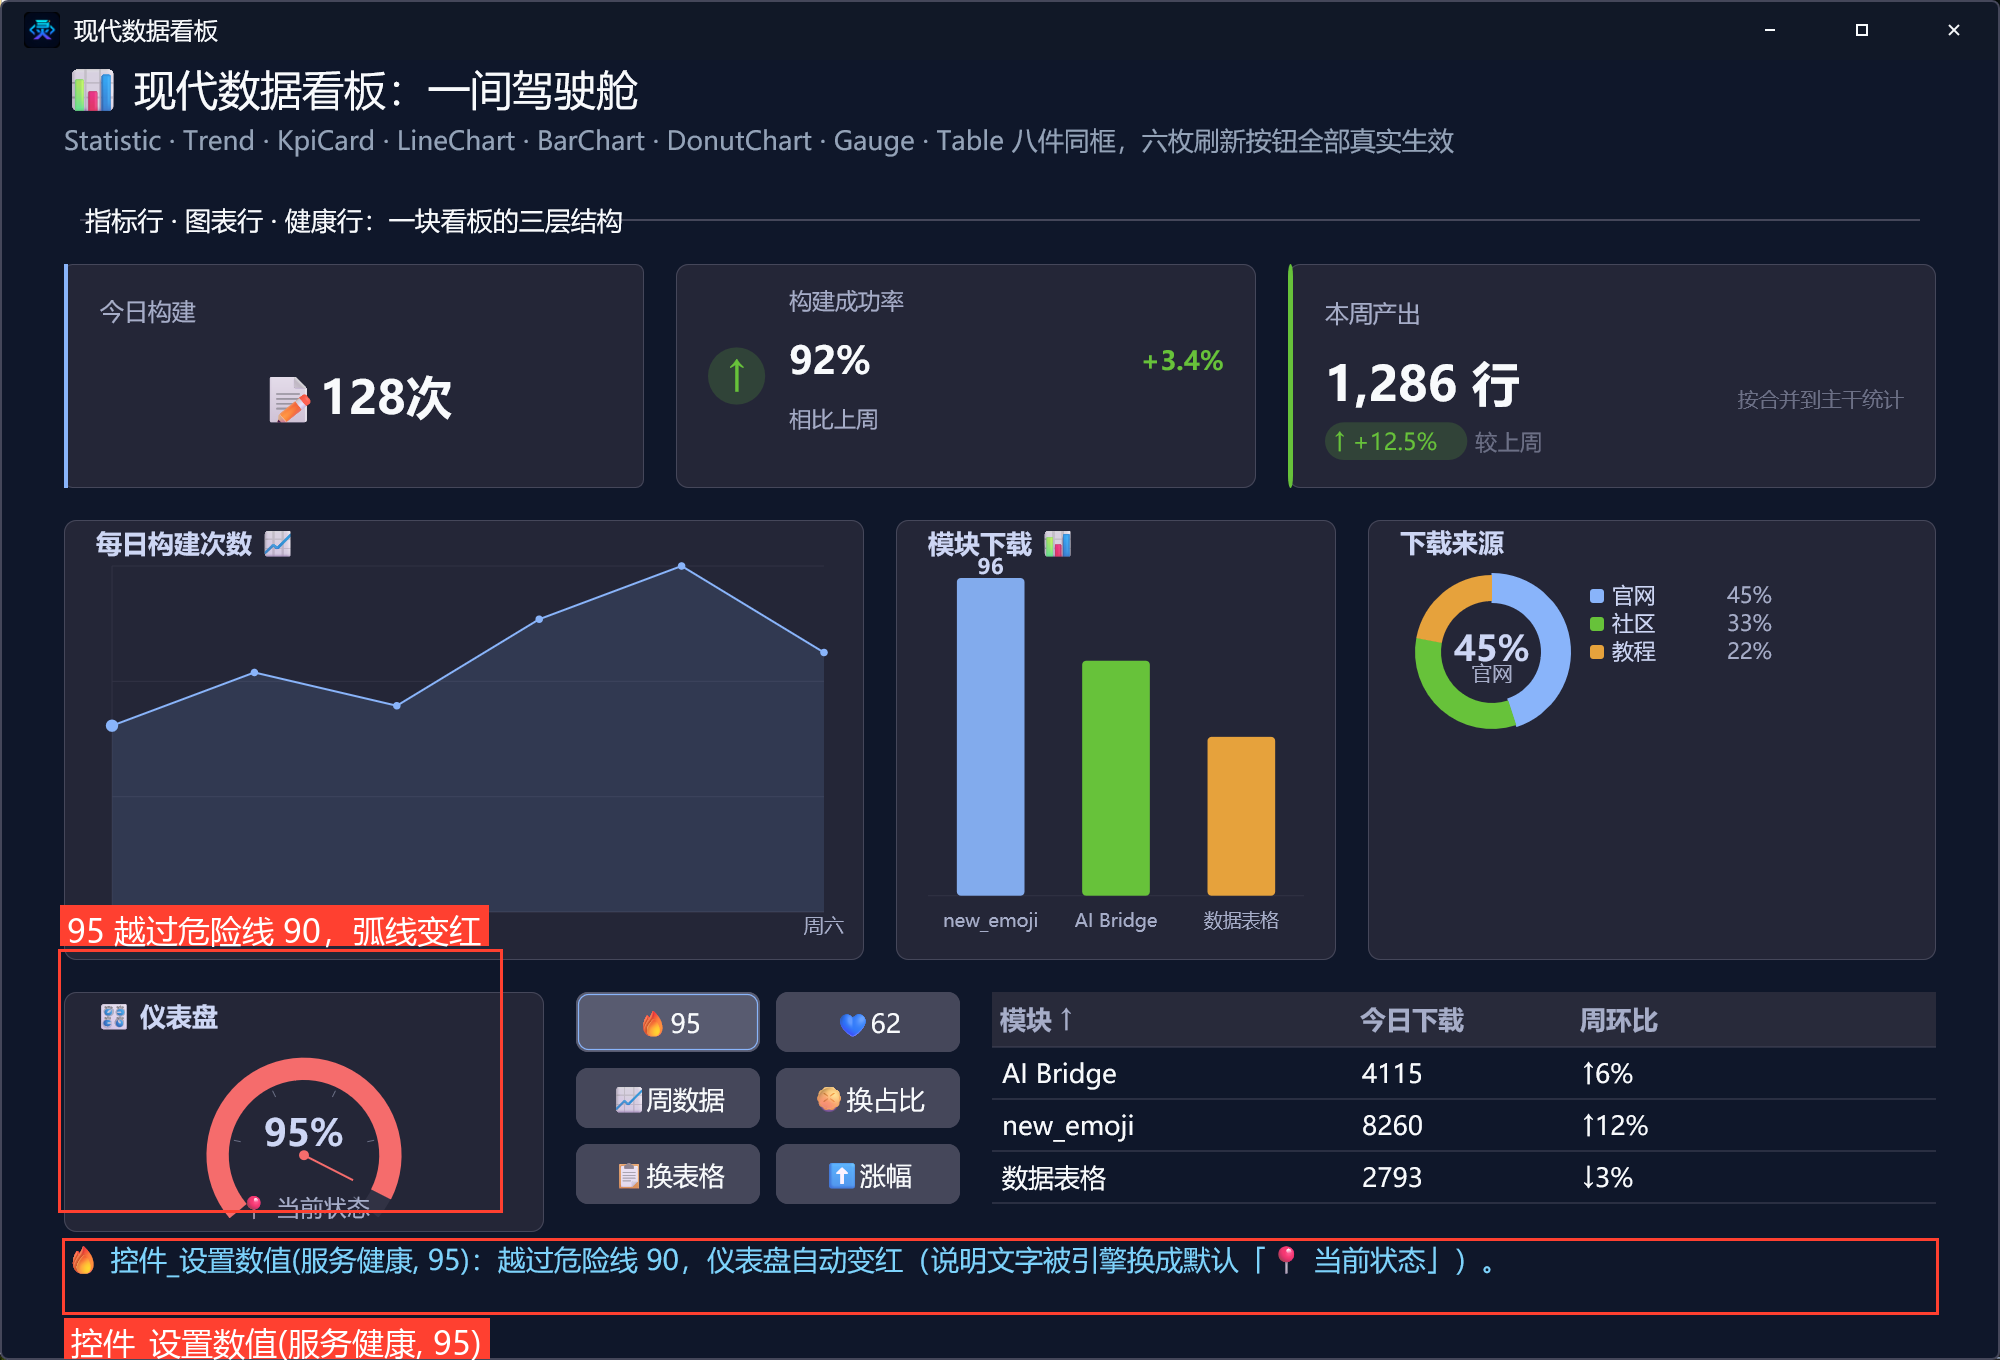Click the +12.5% green trend badge
Image resolution: width=2000 pixels, height=1360 pixels.
click(1395, 441)
